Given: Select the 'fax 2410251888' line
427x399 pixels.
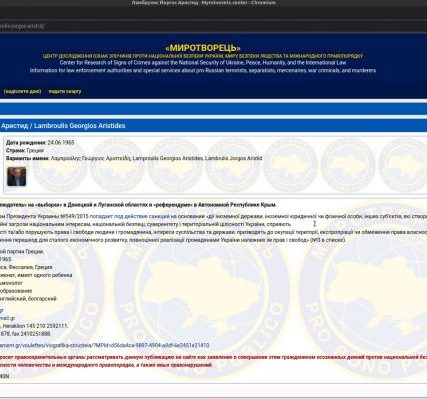Looking at the screenshot, I should point(25,334).
